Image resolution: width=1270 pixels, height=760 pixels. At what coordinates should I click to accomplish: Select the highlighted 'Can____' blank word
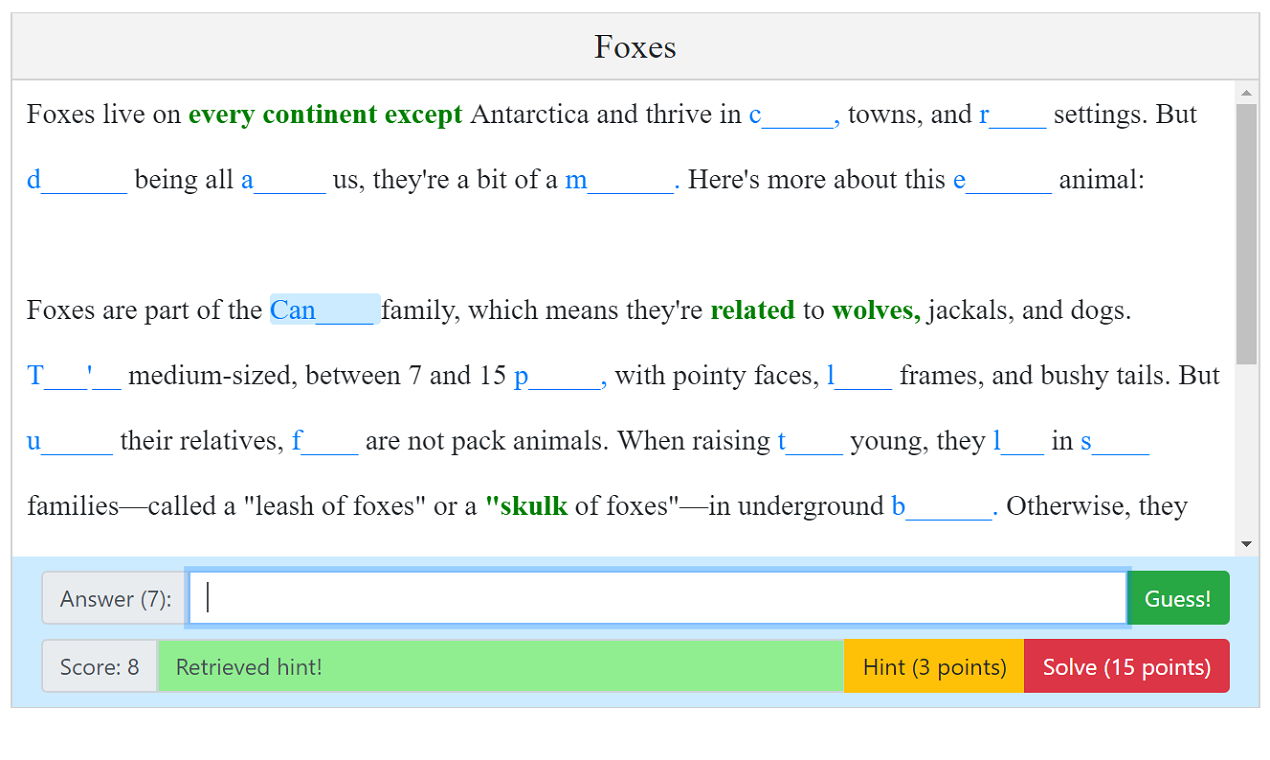(323, 310)
